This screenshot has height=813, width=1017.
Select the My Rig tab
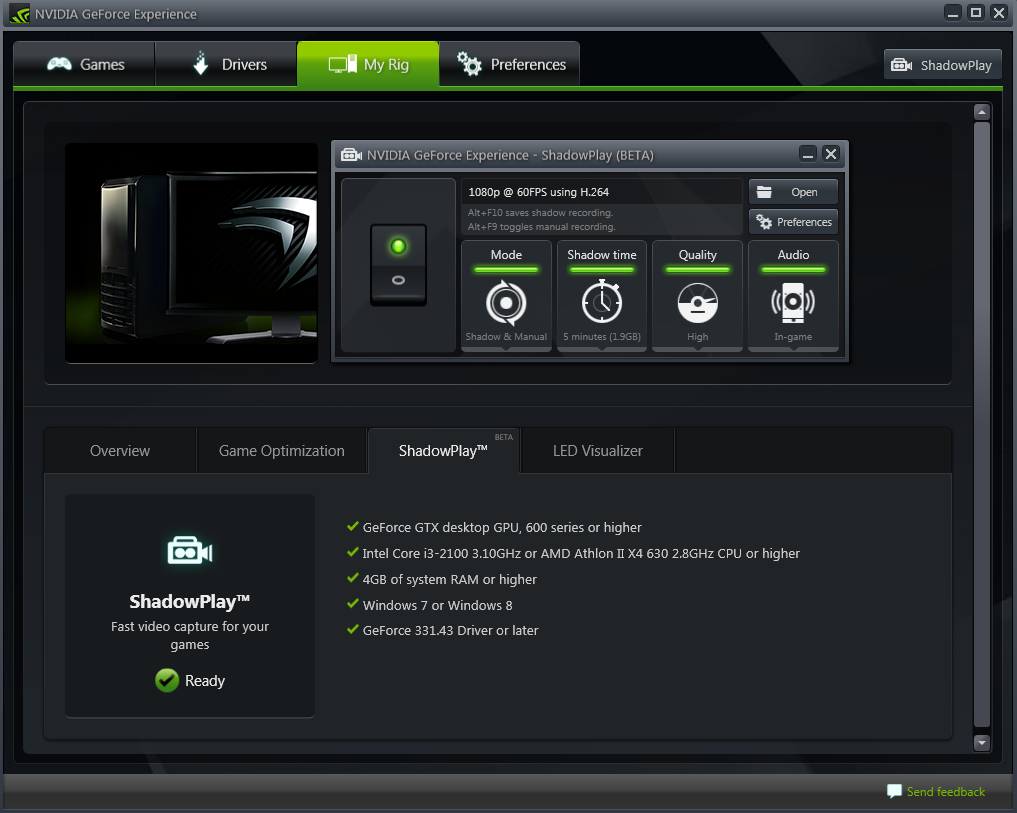click(x=368, y=64)
